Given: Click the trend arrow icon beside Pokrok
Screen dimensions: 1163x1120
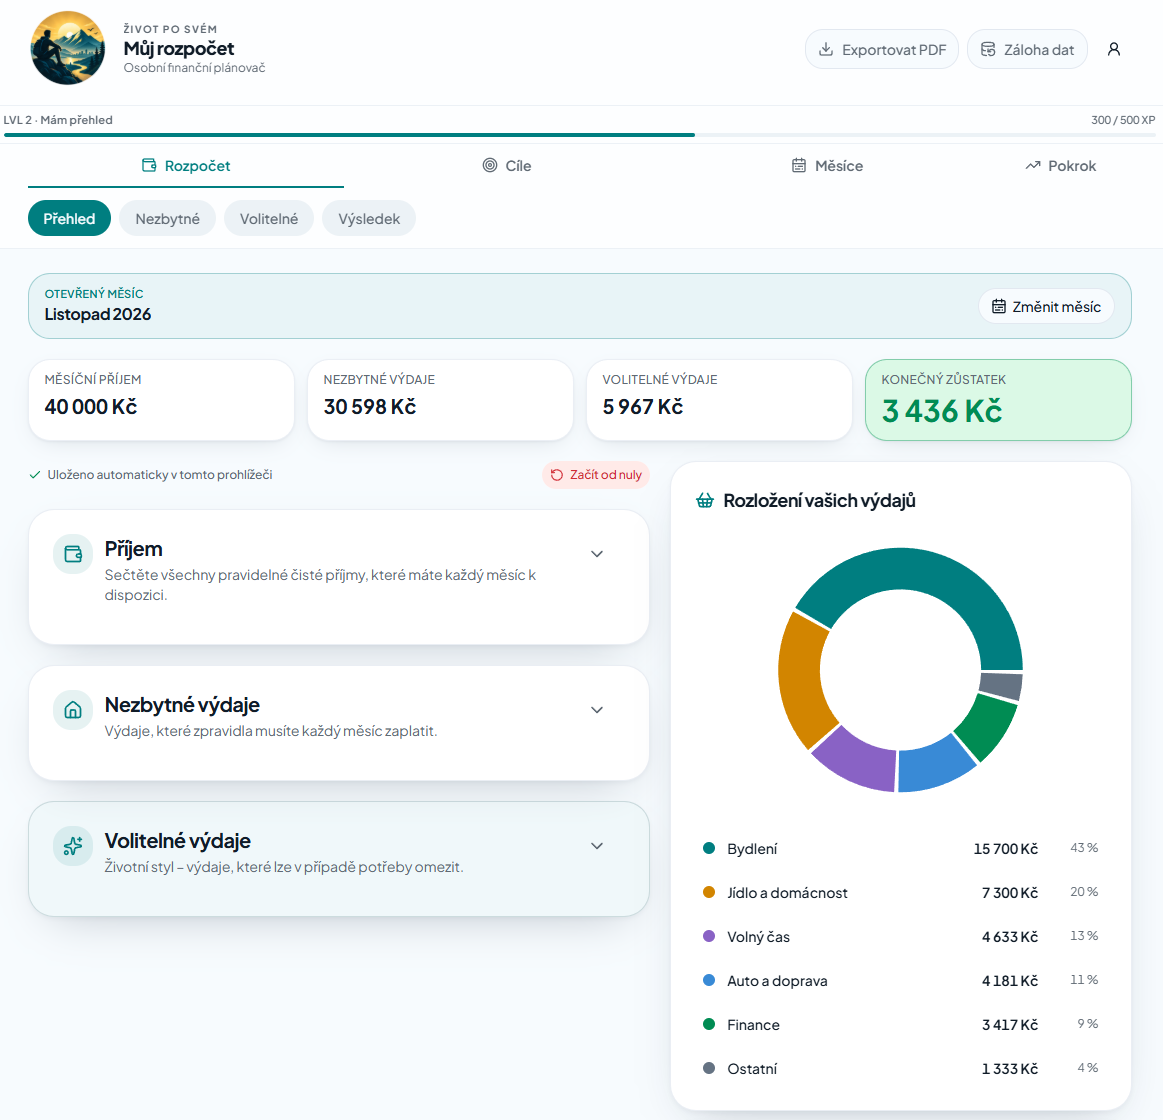Looking at the screenshot, I should (x=1032, y=165).
